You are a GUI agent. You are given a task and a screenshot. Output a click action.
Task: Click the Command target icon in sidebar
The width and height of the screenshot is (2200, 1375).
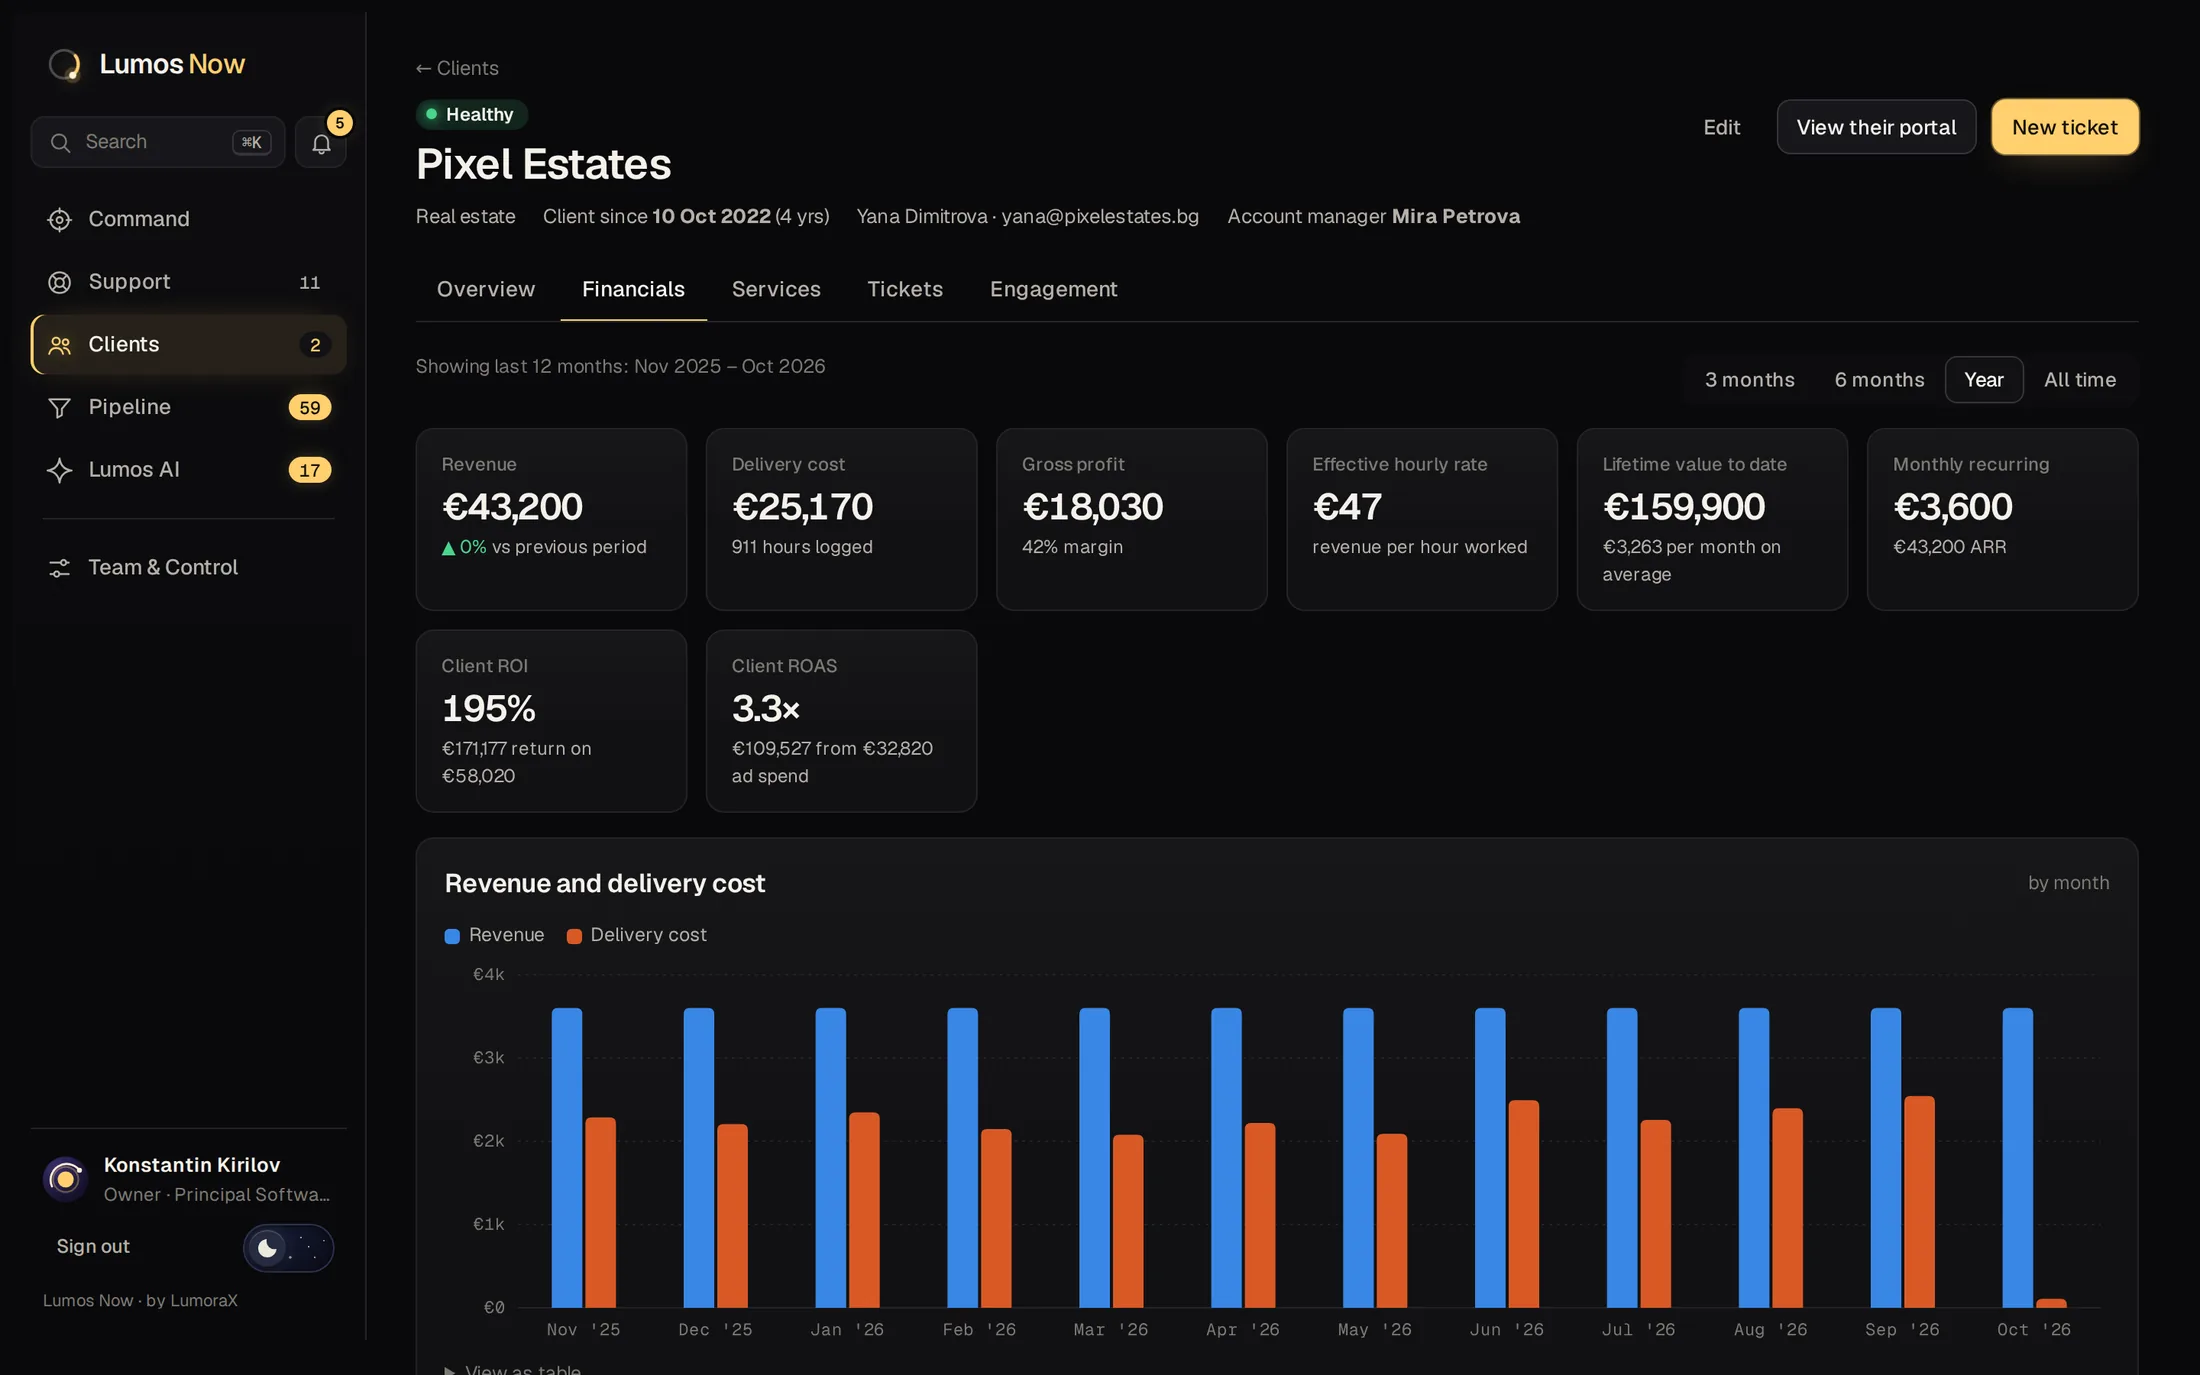[x=60, y=219]
